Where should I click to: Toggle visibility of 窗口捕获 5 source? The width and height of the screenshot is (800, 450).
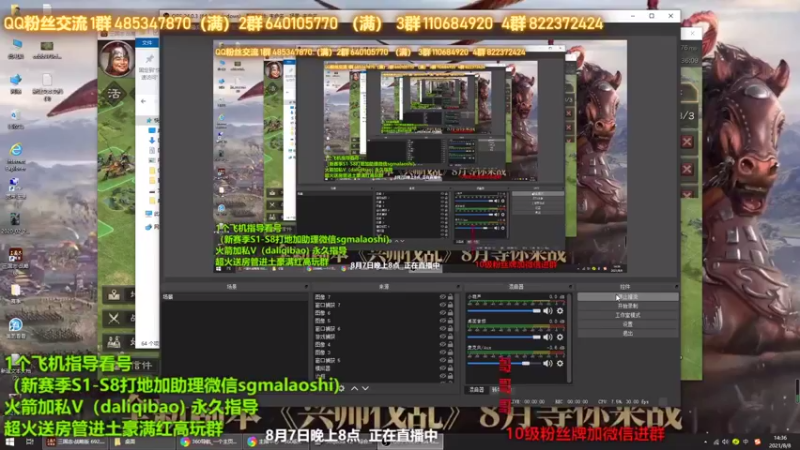click(x=442, y=360)
